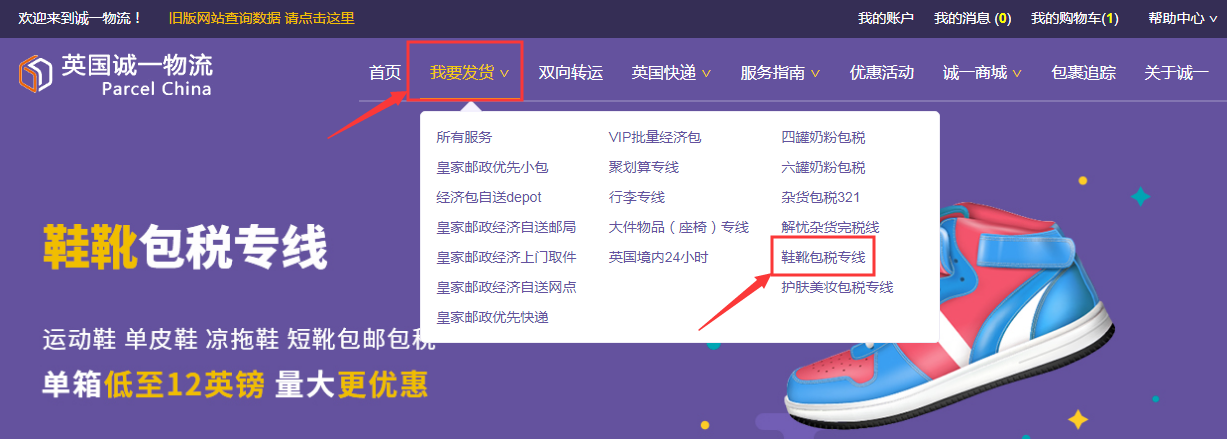Expand the 我要发货 dropdown arrow
1227x439 pixels.
coord(505,73)
